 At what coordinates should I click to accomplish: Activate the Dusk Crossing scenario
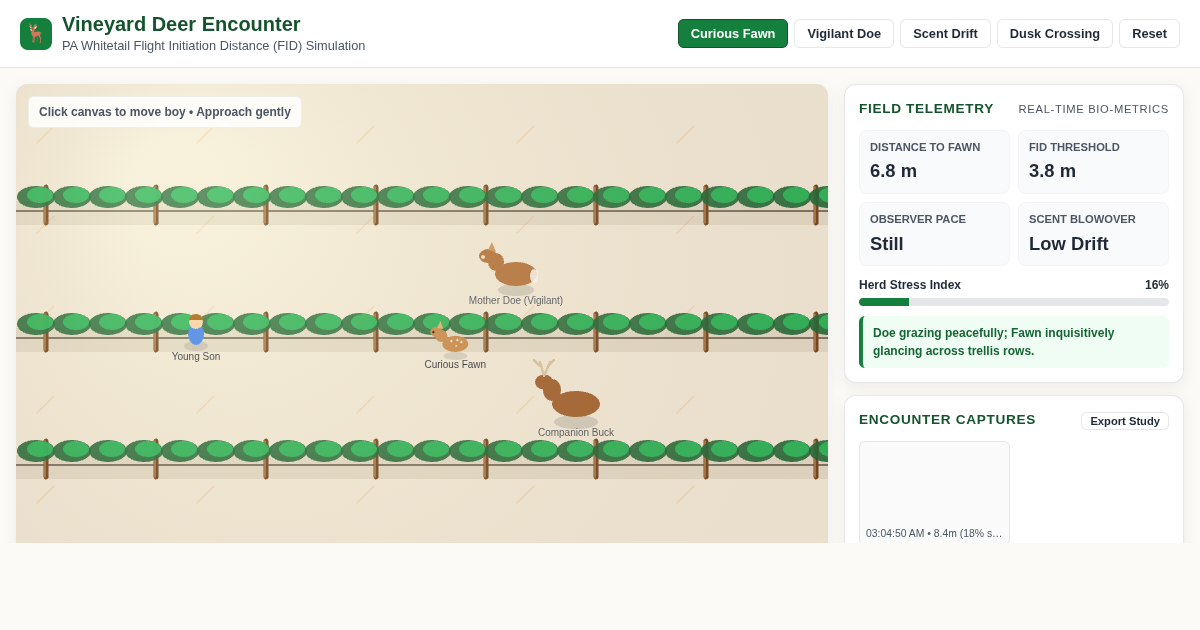coord(1055,33)
